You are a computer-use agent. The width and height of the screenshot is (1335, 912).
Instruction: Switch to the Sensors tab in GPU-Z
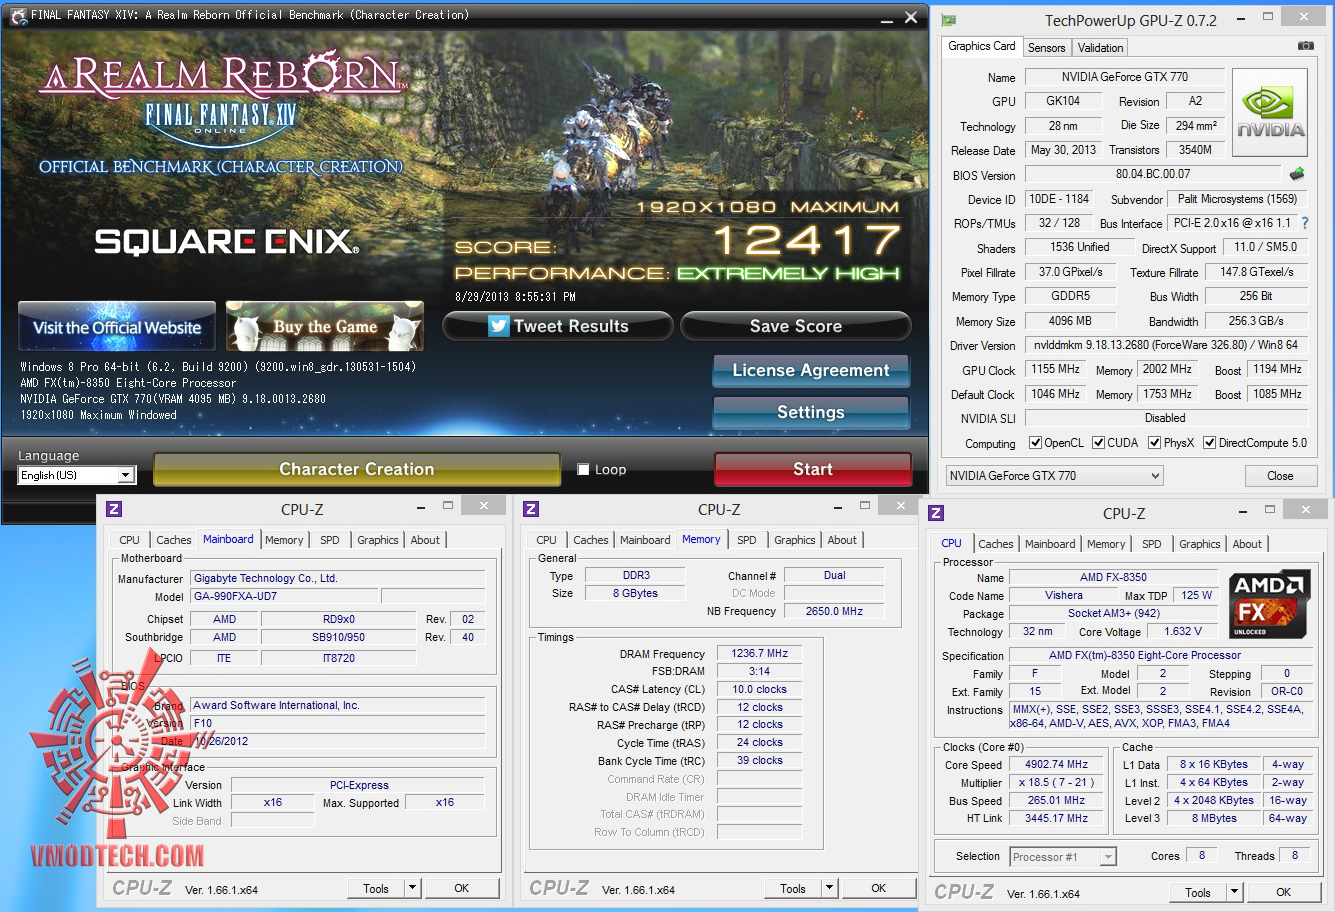[1046, 48]
